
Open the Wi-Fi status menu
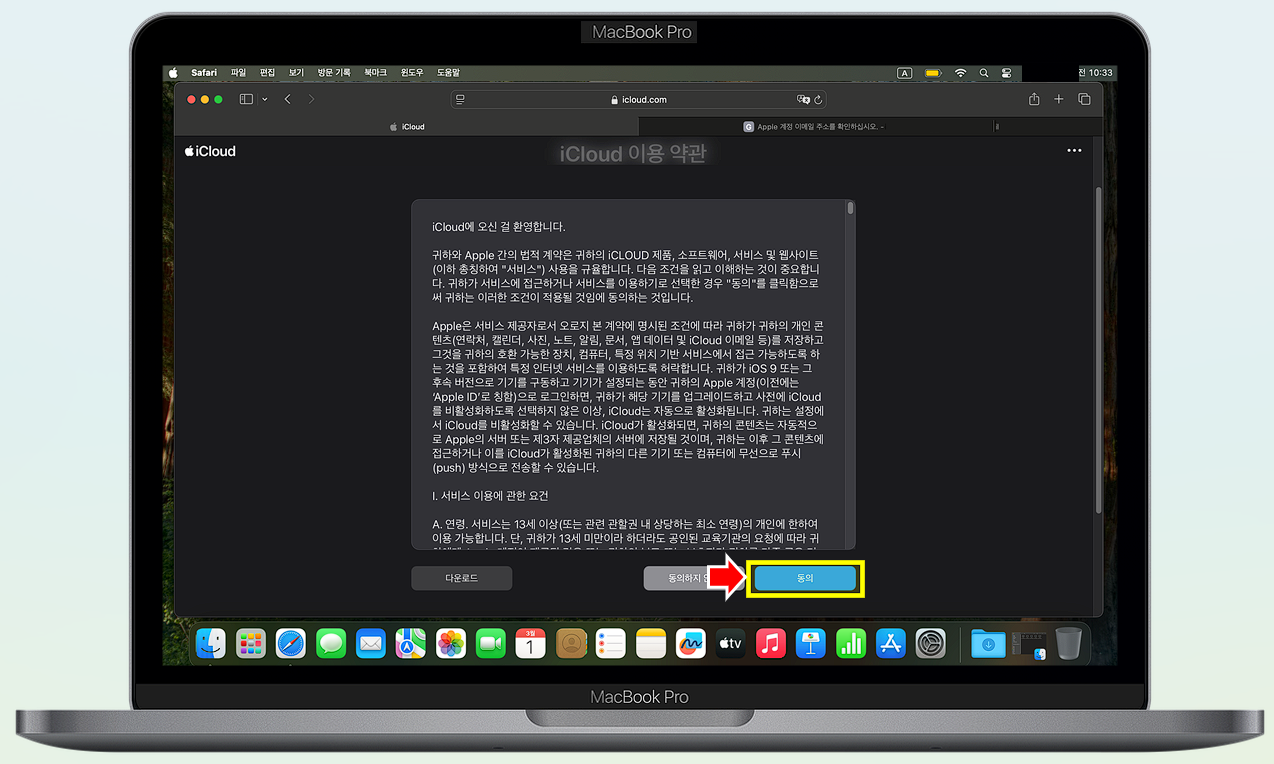[960, 73]
